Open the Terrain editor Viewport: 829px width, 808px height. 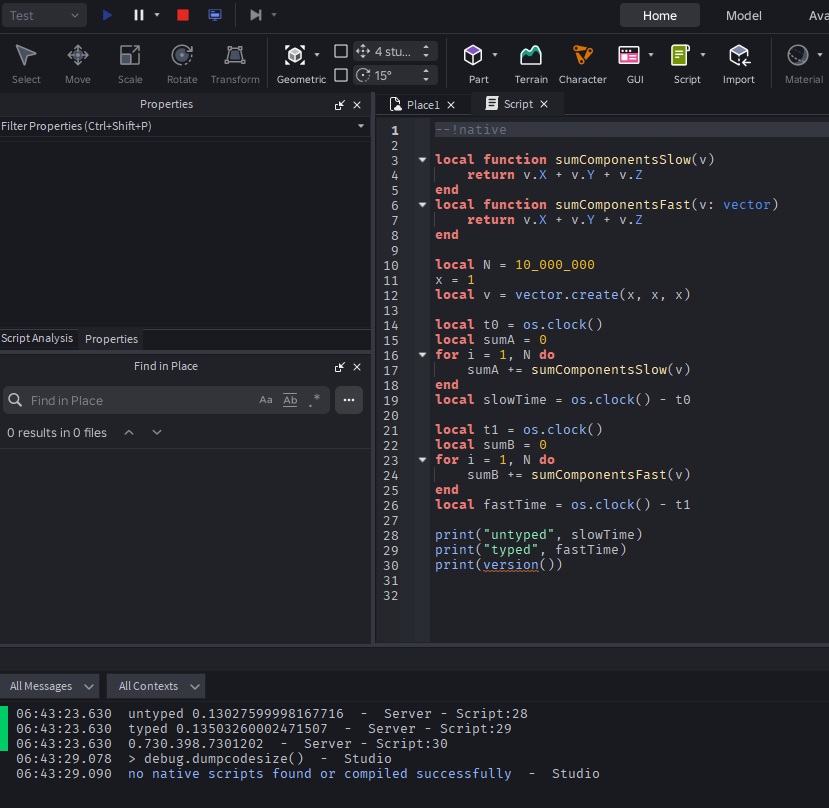[x=531, y=64]
